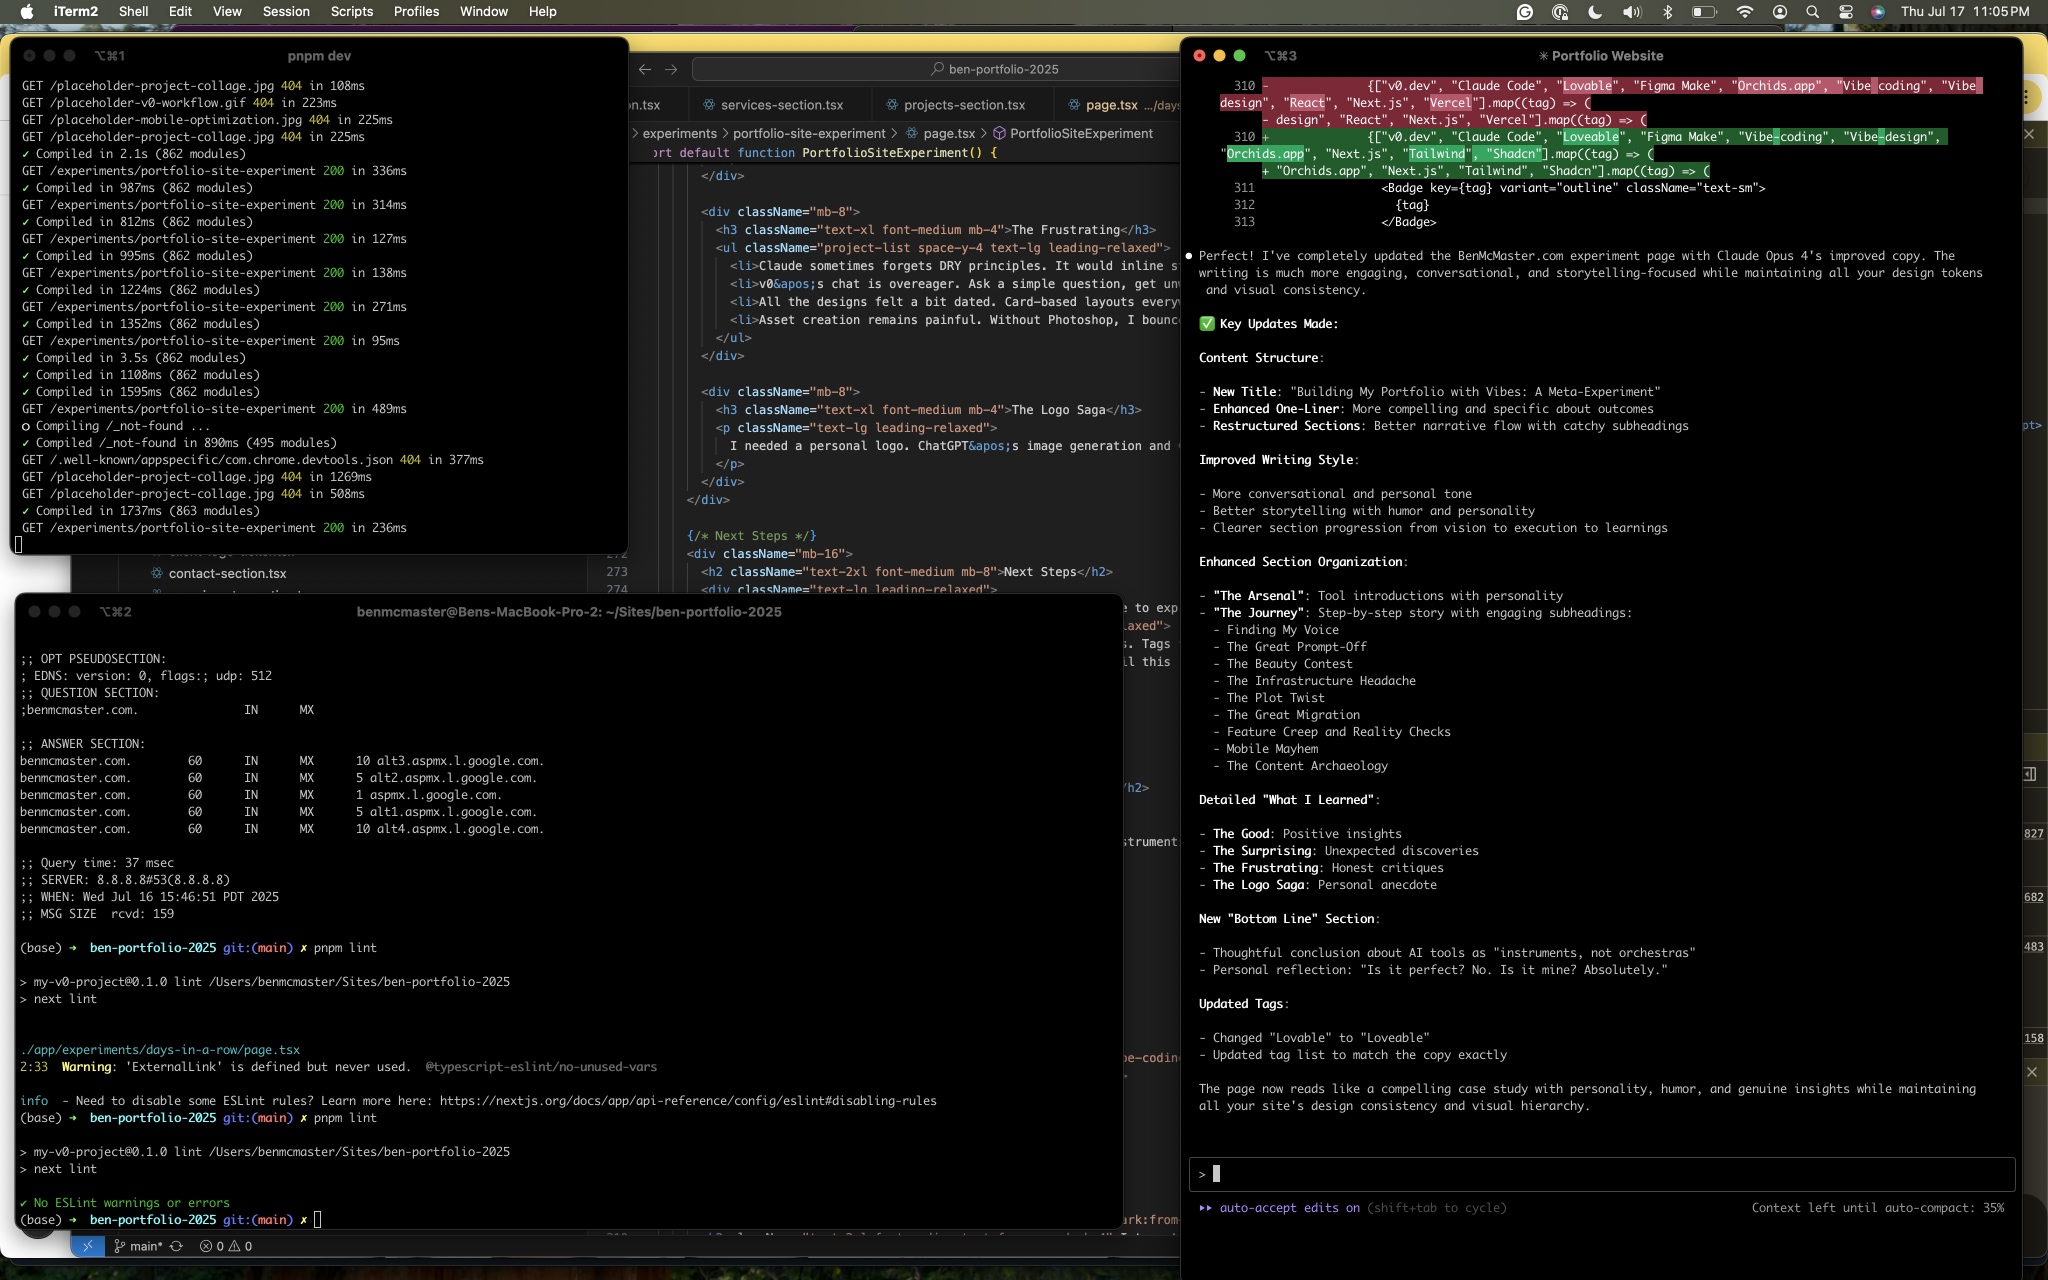Image resolution: width=2048 pixels, height=1280 pixels.
Task: Click The Frustrating h3 code line
Action: tap(935, 230)
